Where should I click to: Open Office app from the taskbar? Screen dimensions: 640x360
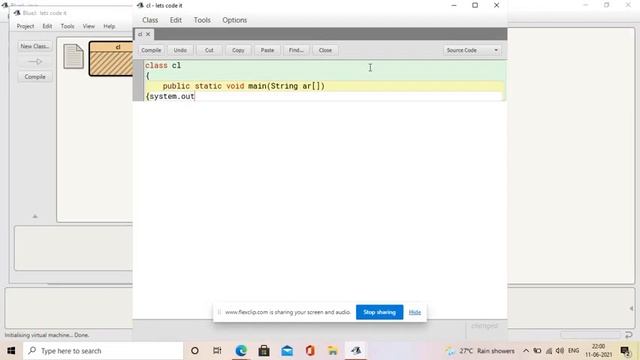point(310,351)
